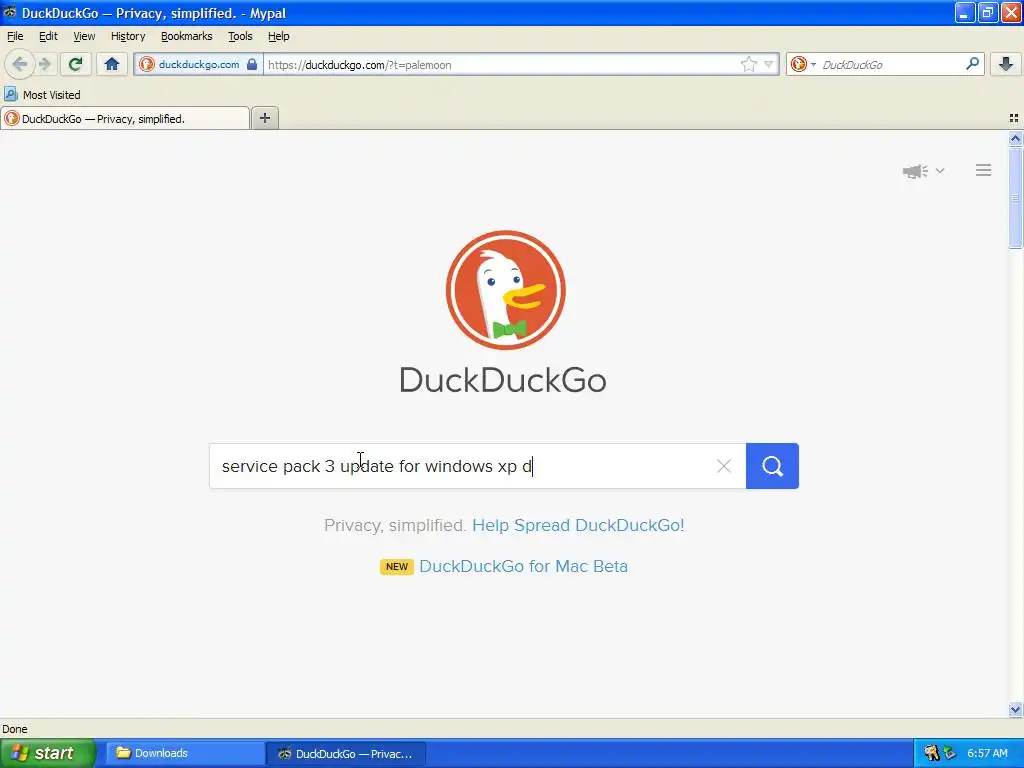Bookmark this page with the star icon

click(748, 64)
